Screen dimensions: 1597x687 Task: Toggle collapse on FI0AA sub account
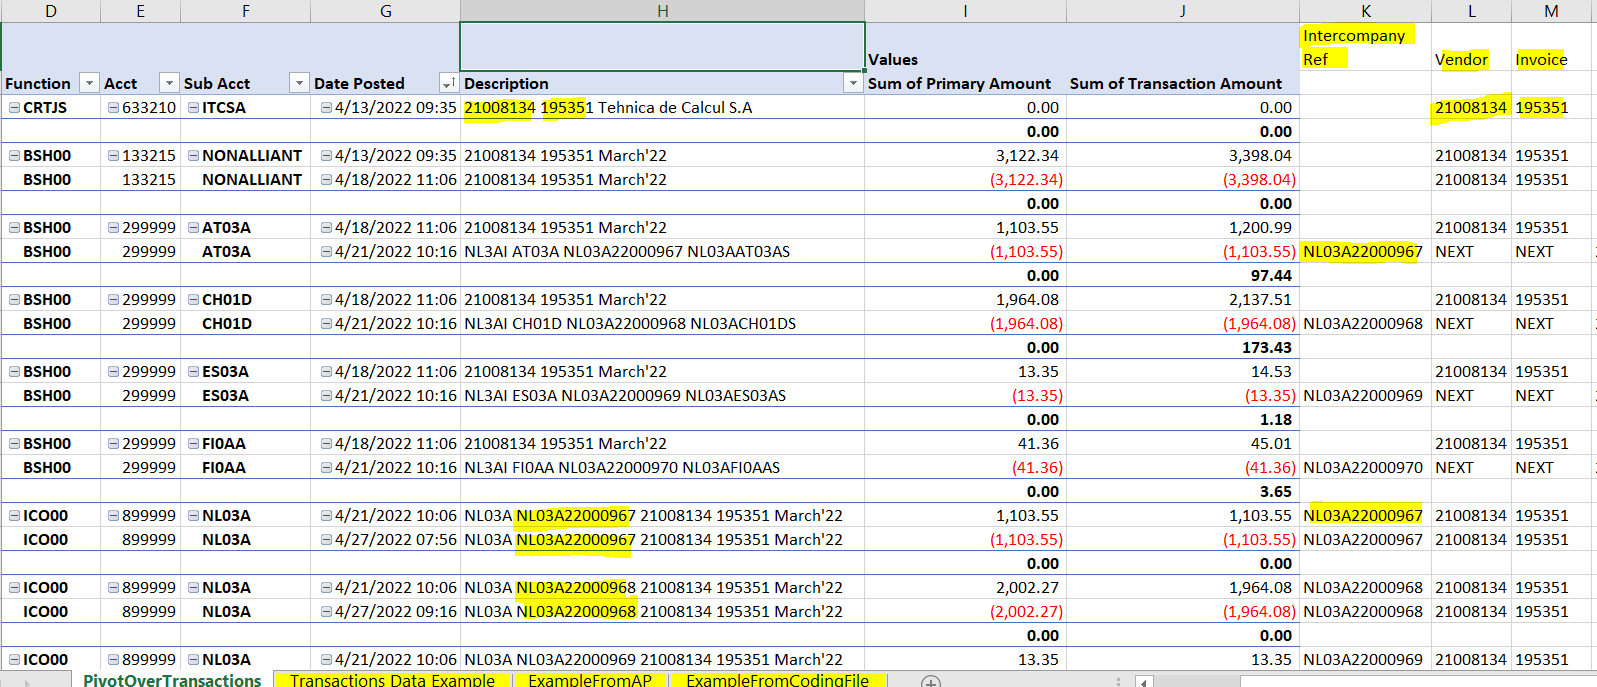[x=194, y=444]
